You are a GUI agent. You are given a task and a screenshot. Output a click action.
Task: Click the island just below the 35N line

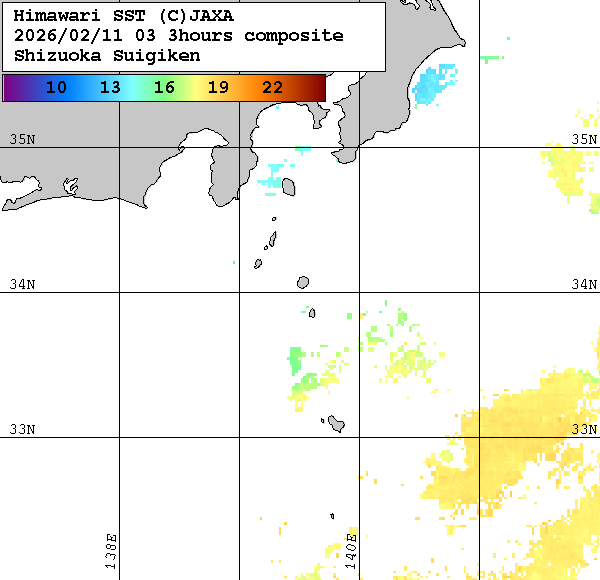click(x=288, y=186)
